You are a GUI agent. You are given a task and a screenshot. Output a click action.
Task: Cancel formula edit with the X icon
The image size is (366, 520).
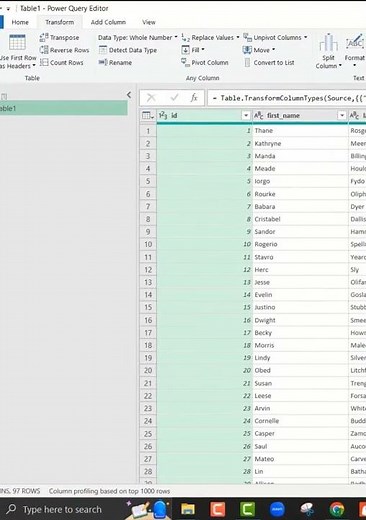(x=151, y=98)
